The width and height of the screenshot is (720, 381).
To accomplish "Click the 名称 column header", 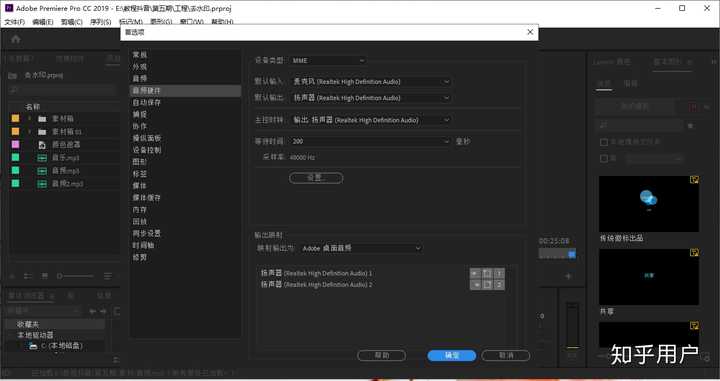I will coord(33,106).
